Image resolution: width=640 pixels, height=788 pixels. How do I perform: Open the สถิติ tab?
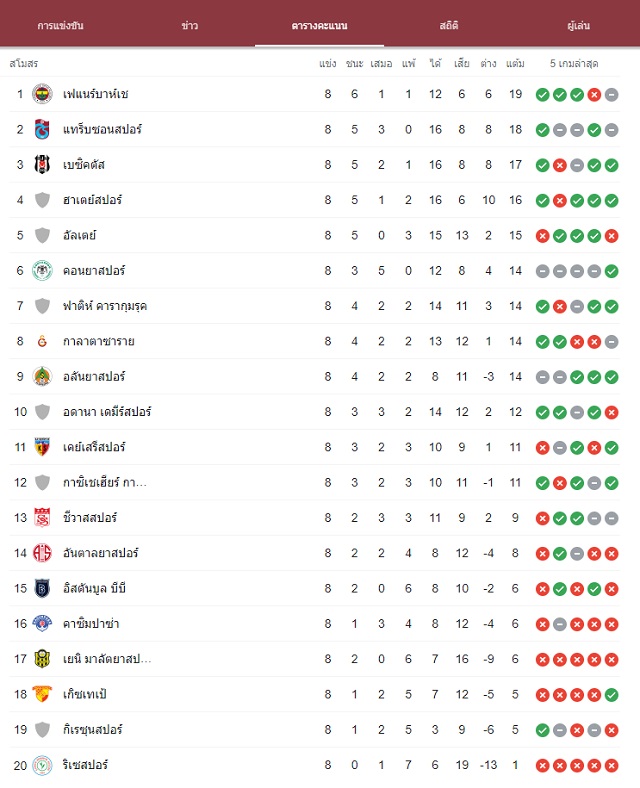[449, 26]
